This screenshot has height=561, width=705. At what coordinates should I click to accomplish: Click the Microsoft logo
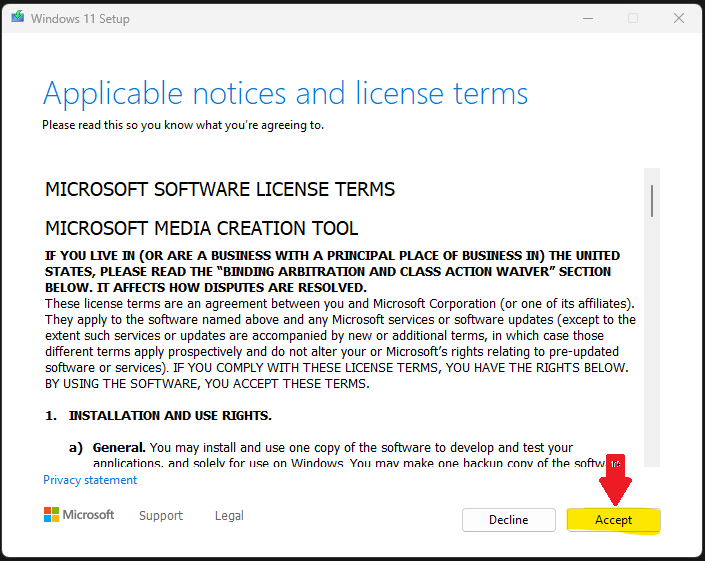click(79, 515)
